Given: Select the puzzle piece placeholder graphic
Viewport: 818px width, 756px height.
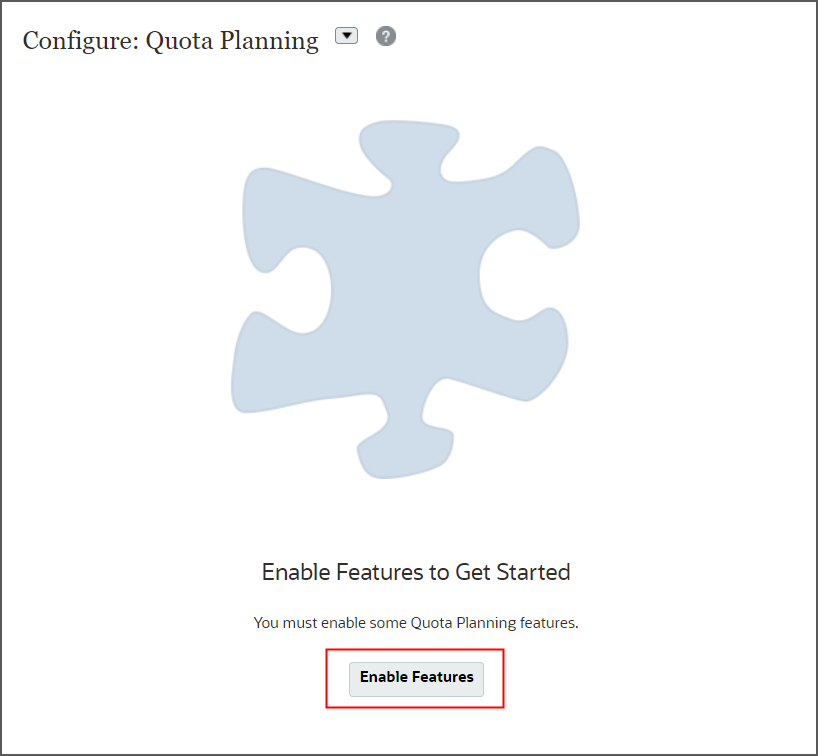Looking at the screenshot, I should [x=405, y=300].
